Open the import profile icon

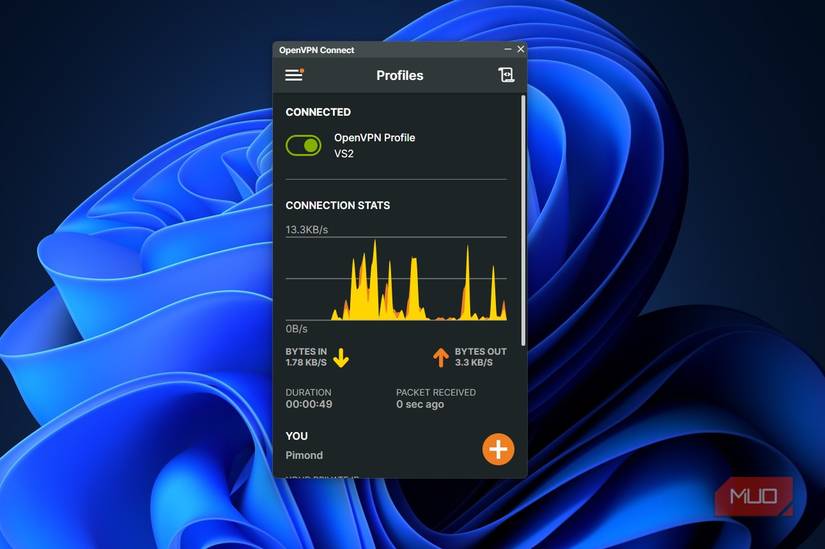pos(506,75)
